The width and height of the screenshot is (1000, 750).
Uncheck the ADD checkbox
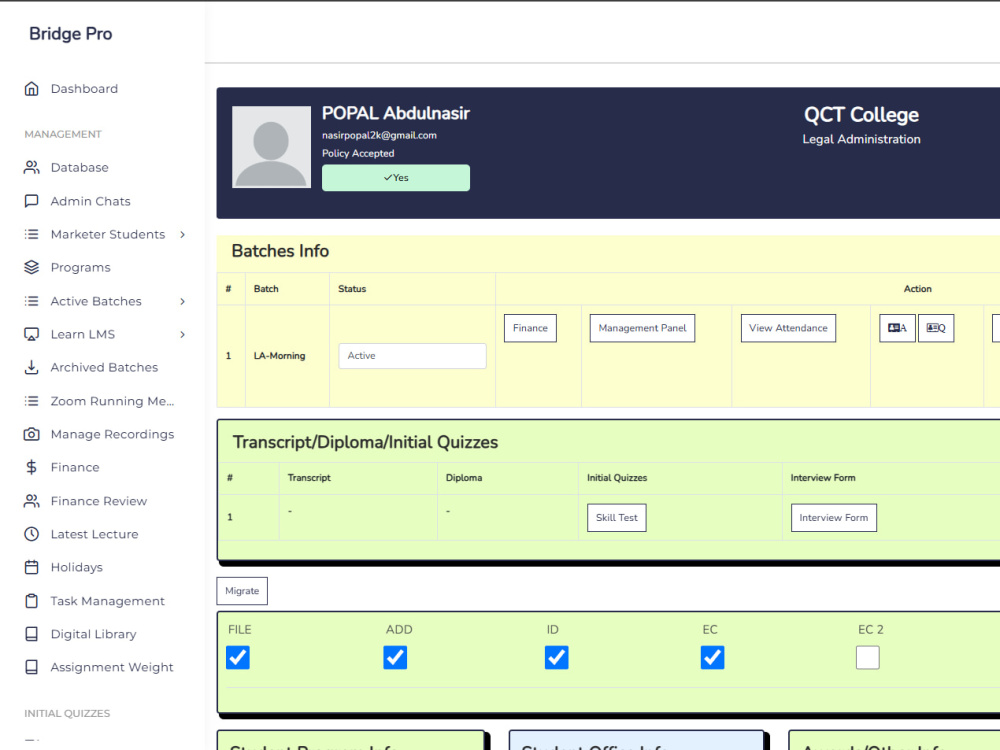[395, 658]
